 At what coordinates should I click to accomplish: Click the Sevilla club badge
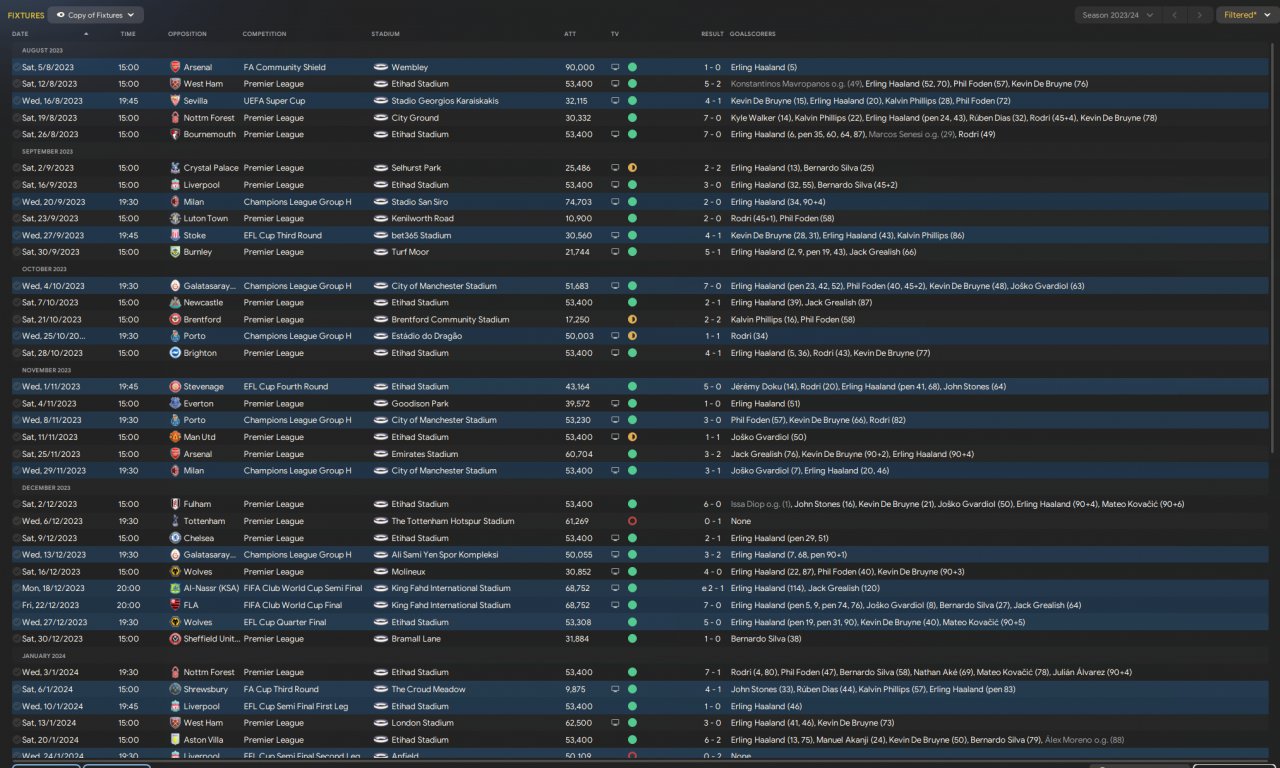175,101
